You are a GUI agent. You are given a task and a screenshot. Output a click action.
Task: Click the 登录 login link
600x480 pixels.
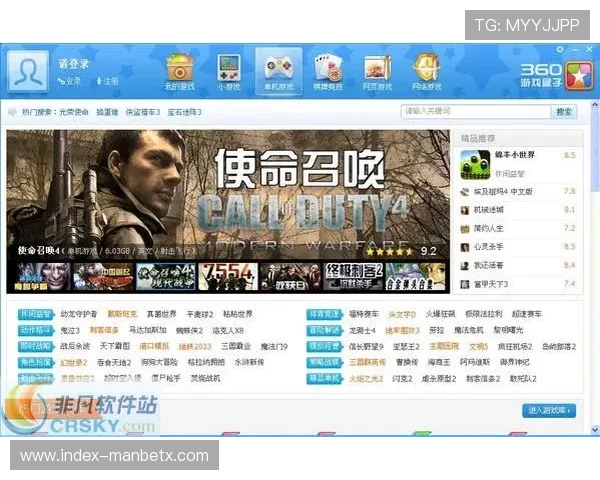(69, 81)
